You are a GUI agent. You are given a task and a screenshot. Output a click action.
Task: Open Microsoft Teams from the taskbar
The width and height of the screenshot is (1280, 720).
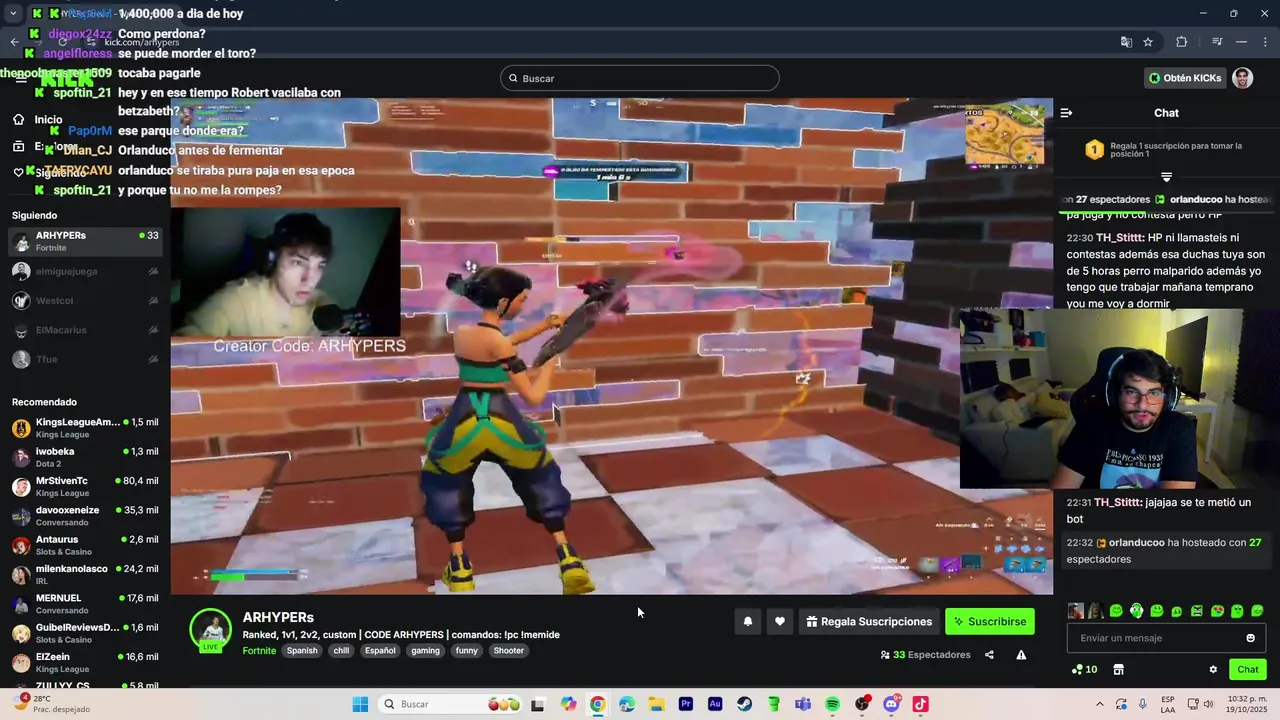803,704
